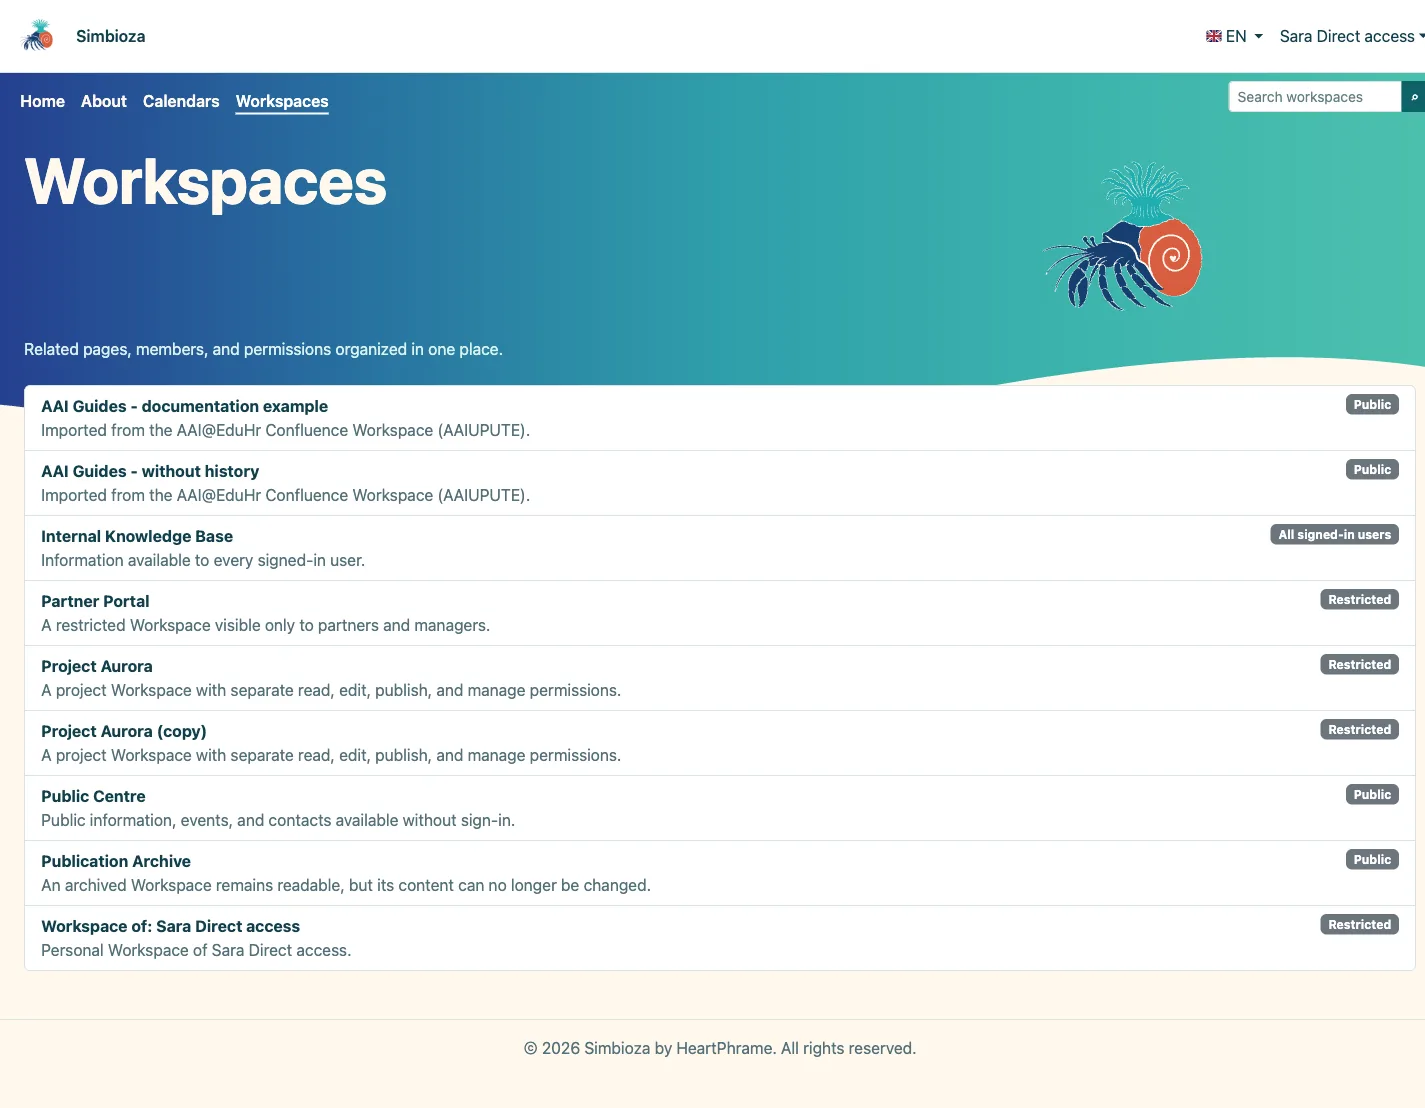
Task: Click the UK flag language icon
Action: 1214,36
